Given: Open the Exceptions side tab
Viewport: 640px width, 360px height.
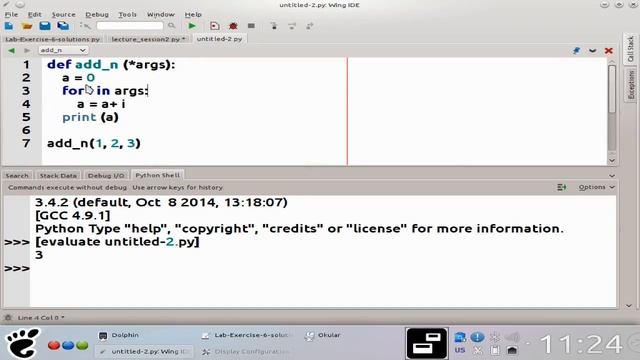Looking at the screenshot, I should (631, 84).
